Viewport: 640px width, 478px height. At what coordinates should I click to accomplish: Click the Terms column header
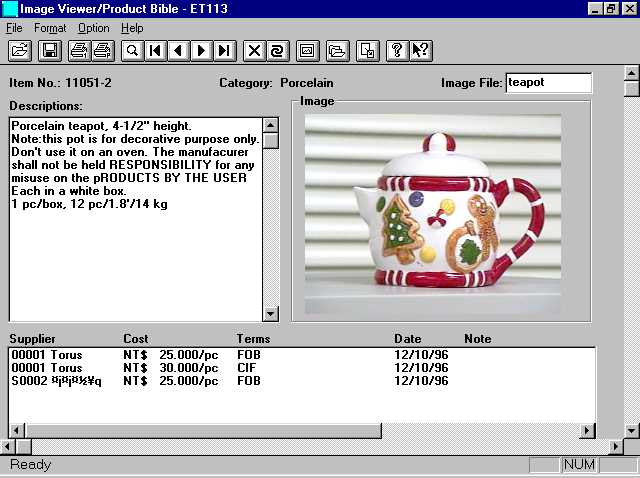pyautogui.click(x=253, y=339)
